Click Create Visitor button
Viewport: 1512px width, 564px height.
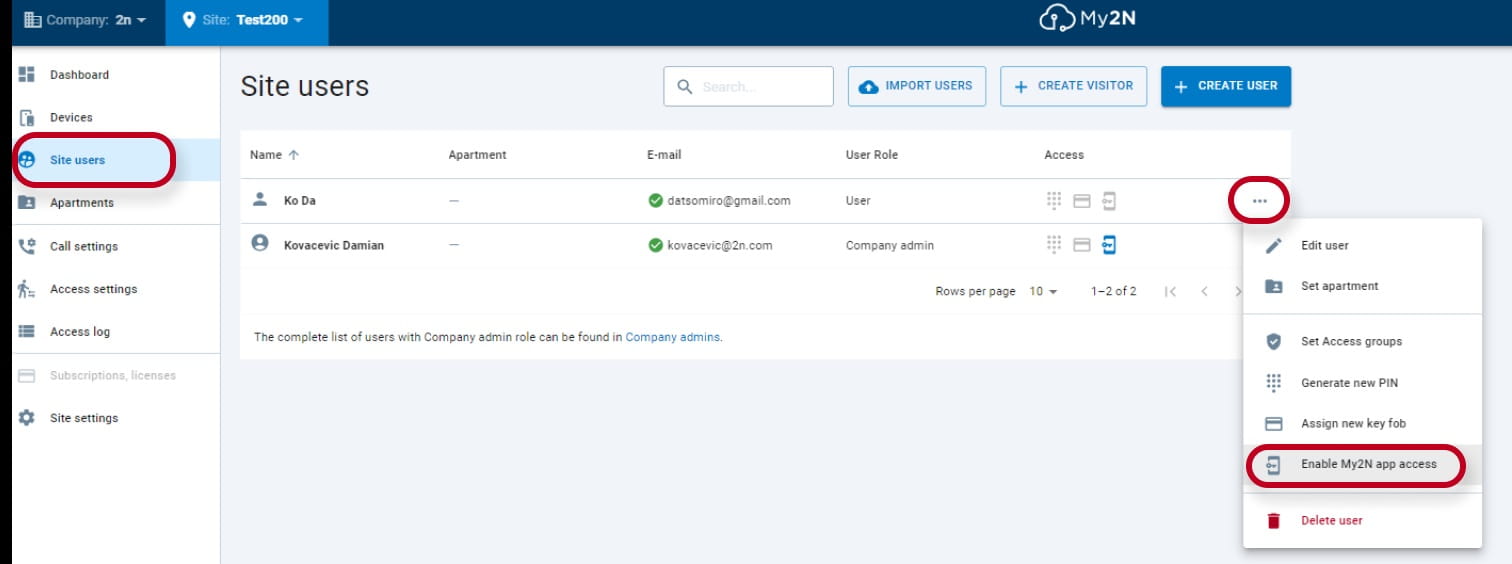click(x=1073, y=86)
